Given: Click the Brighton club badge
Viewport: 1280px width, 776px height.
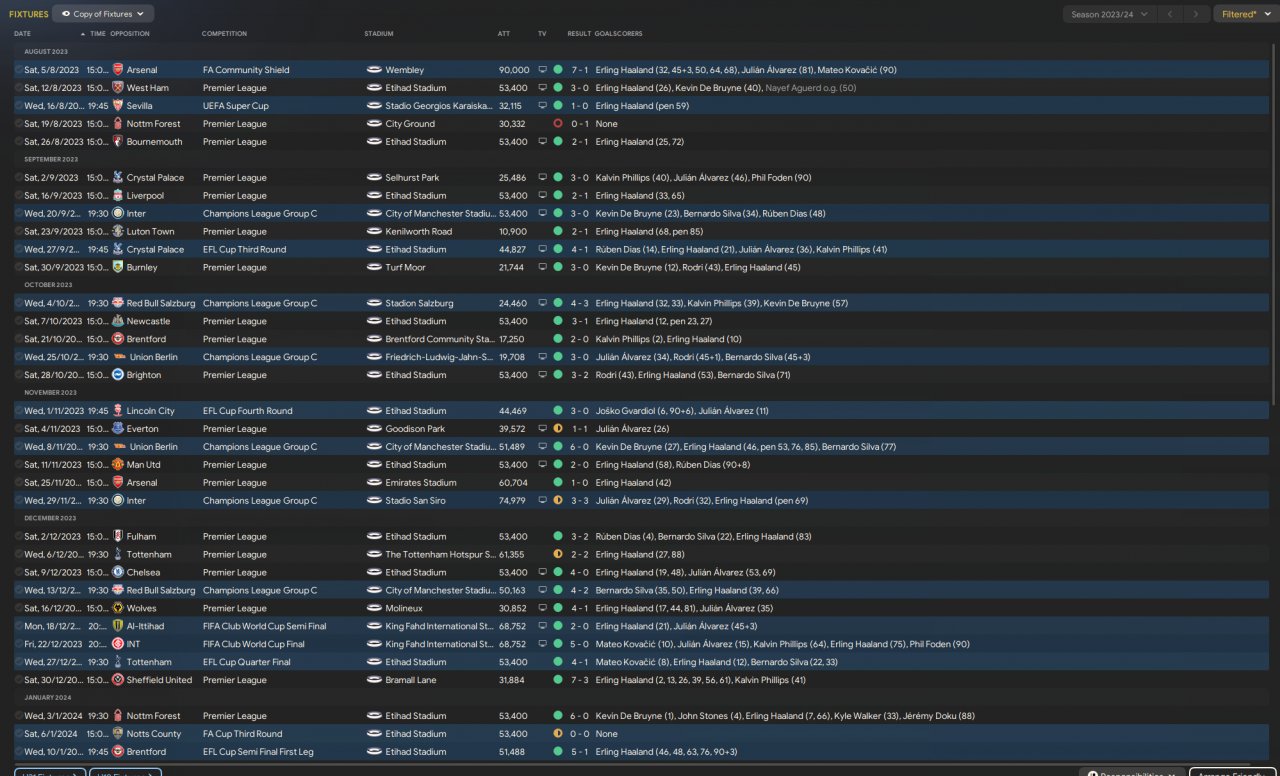Looking at the screenshot, I should coord(118,375).
